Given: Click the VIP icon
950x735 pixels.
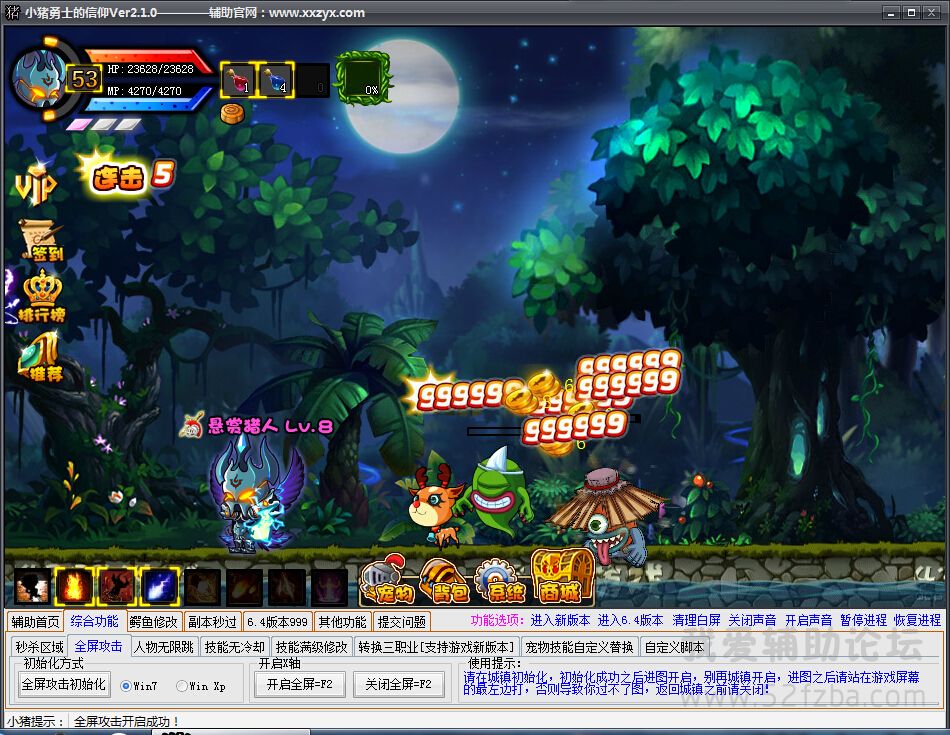Looking at the screenshot, I should pyautogui.click(x=36, y=185).
